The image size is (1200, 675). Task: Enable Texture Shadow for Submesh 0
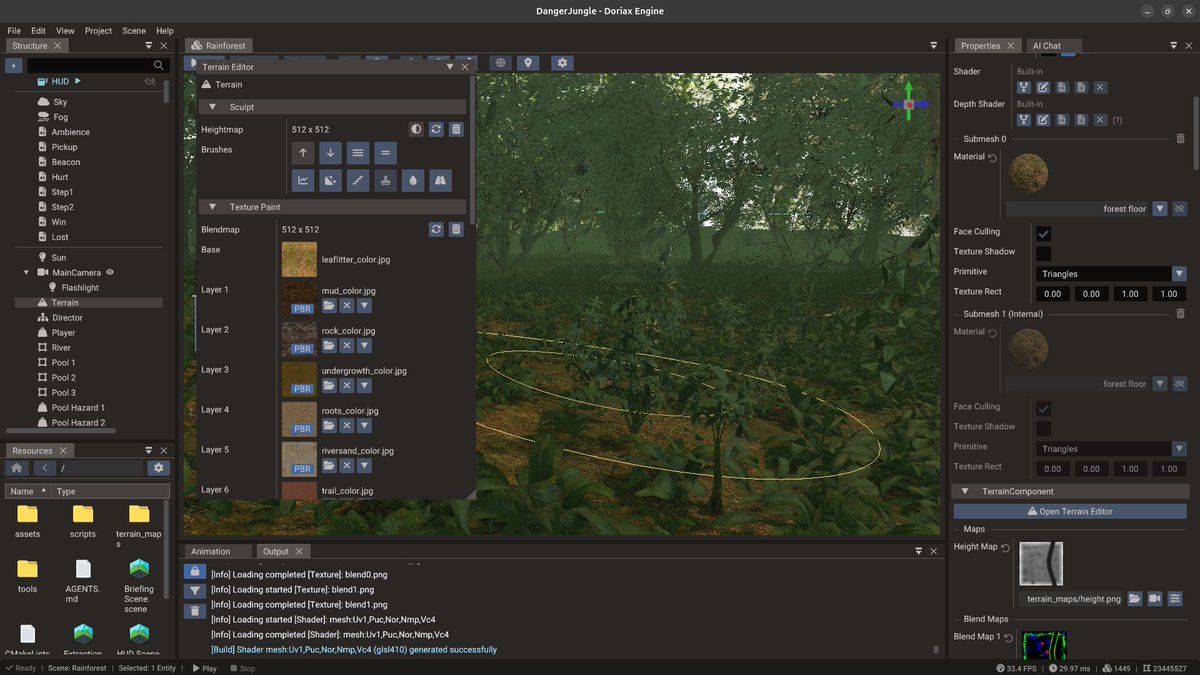click(1043, 253)
